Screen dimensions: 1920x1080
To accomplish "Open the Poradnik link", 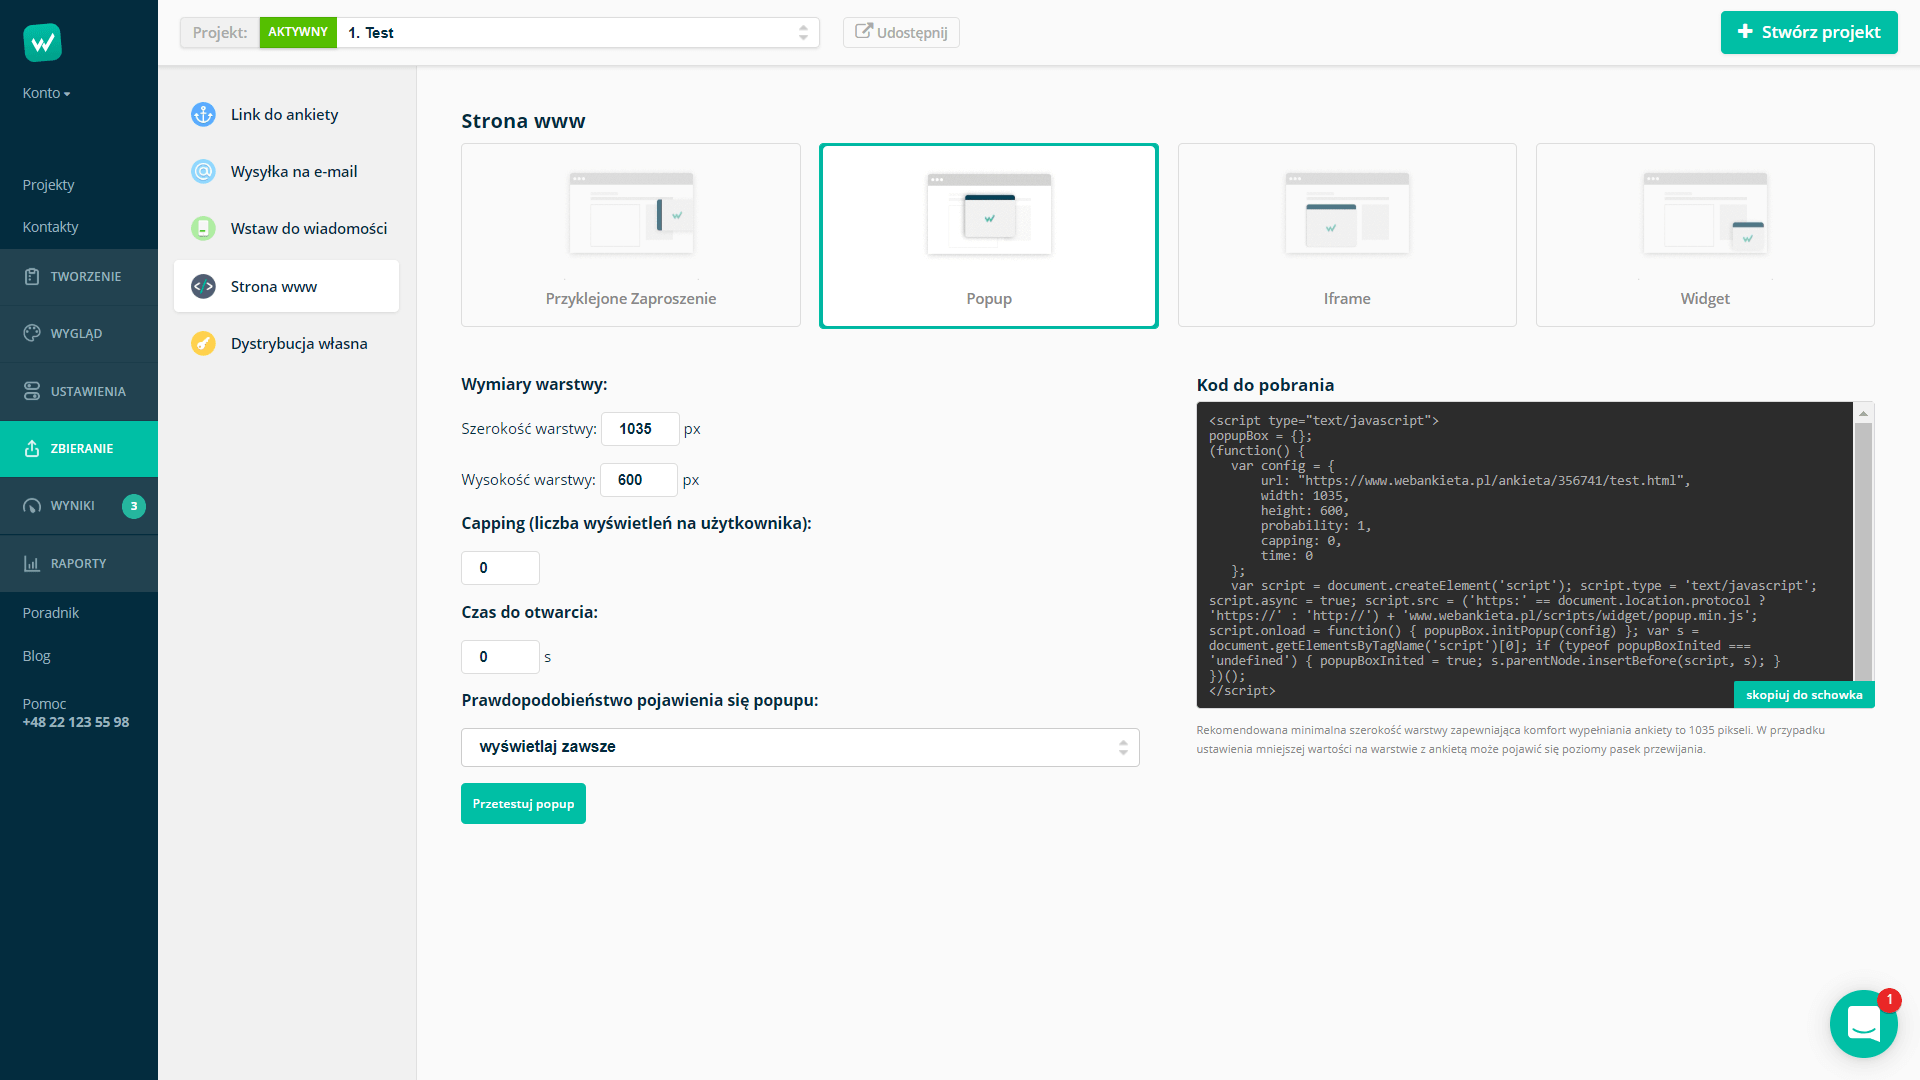I will (x=50, y=613).
